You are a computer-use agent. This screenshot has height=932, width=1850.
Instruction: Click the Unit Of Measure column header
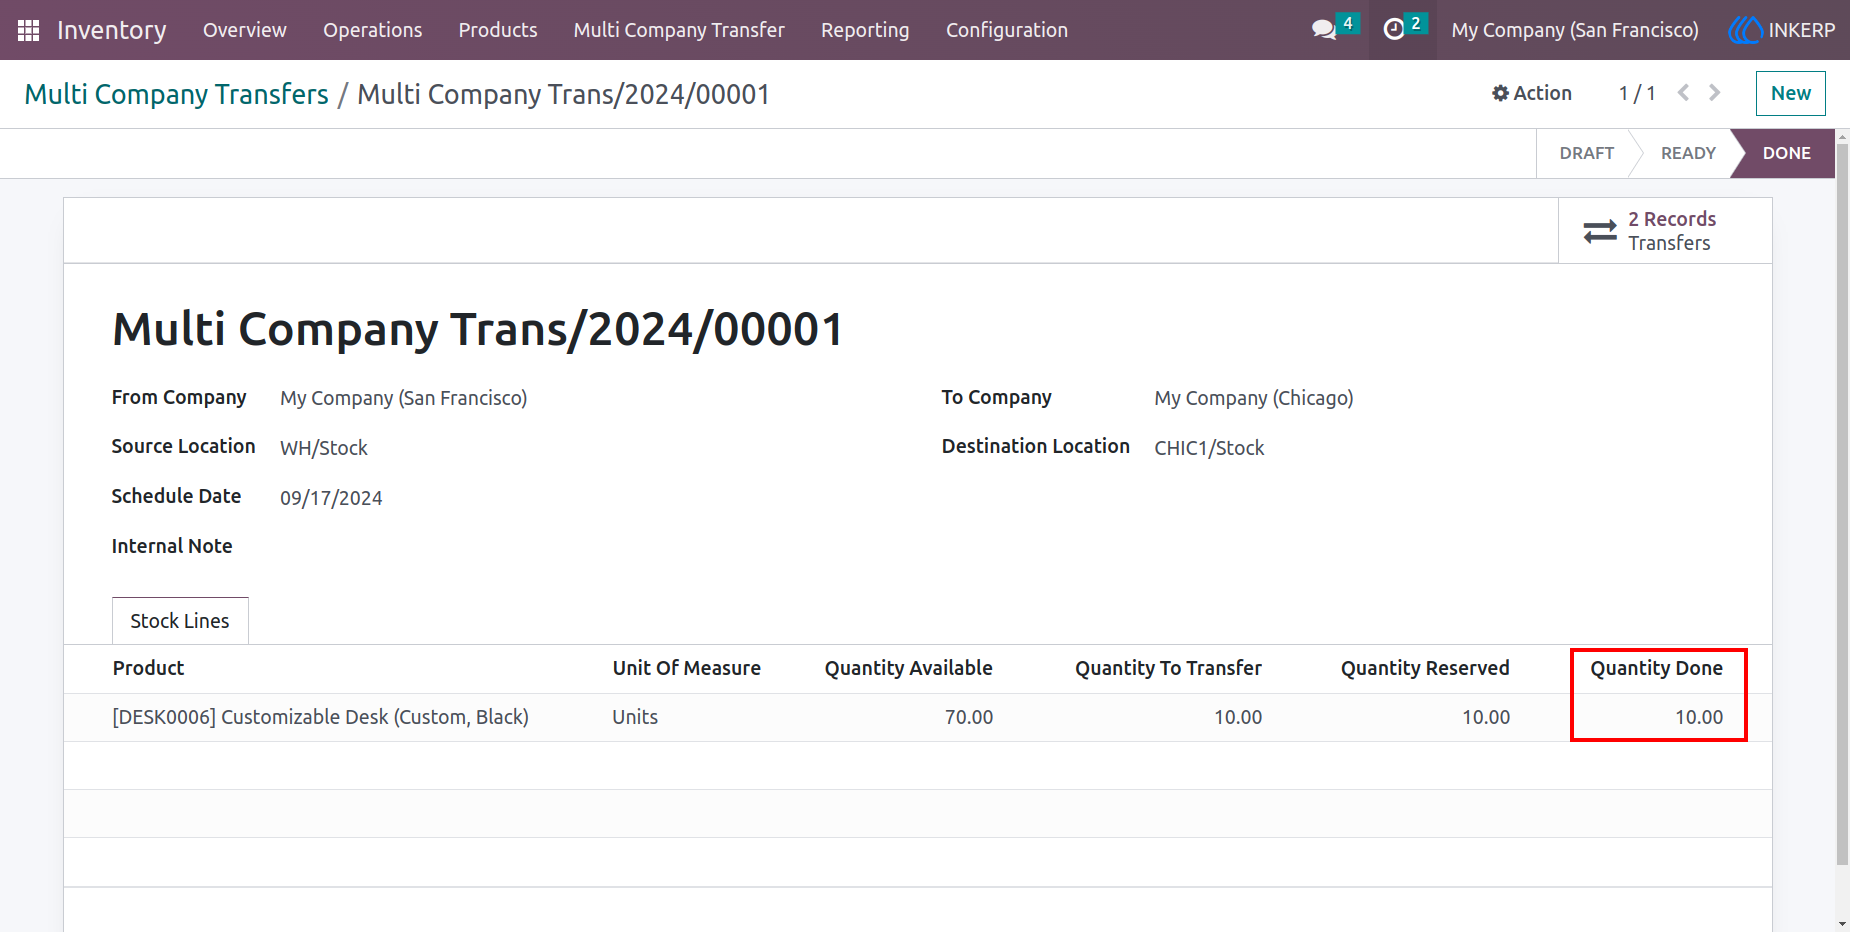[686, 668]
